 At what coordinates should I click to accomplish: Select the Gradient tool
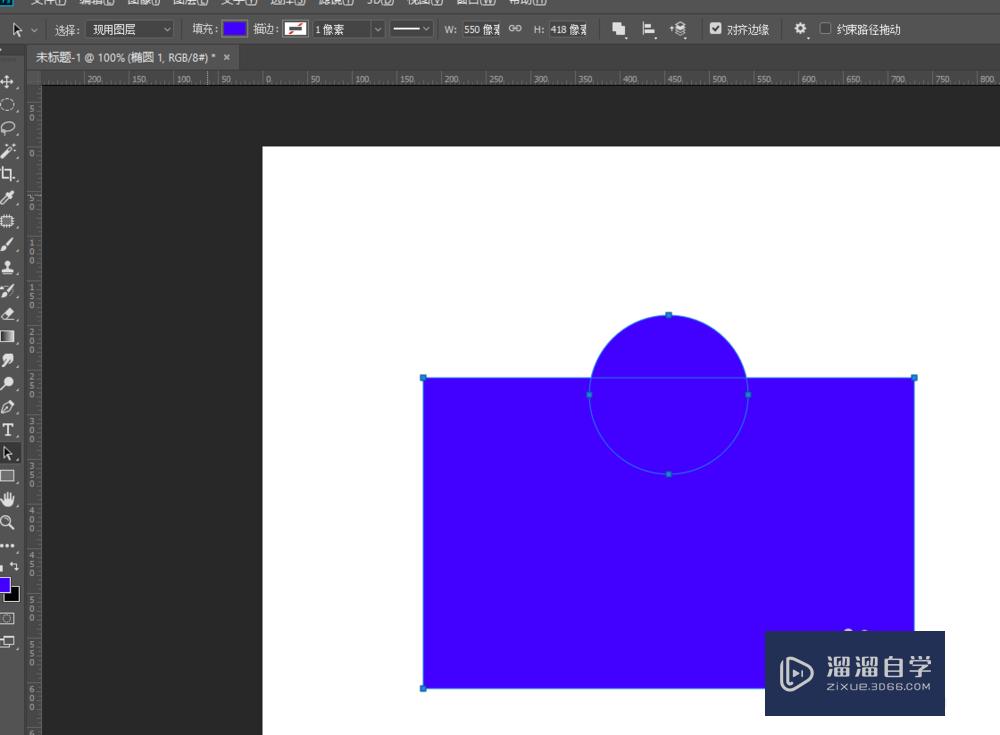point(8,337)
